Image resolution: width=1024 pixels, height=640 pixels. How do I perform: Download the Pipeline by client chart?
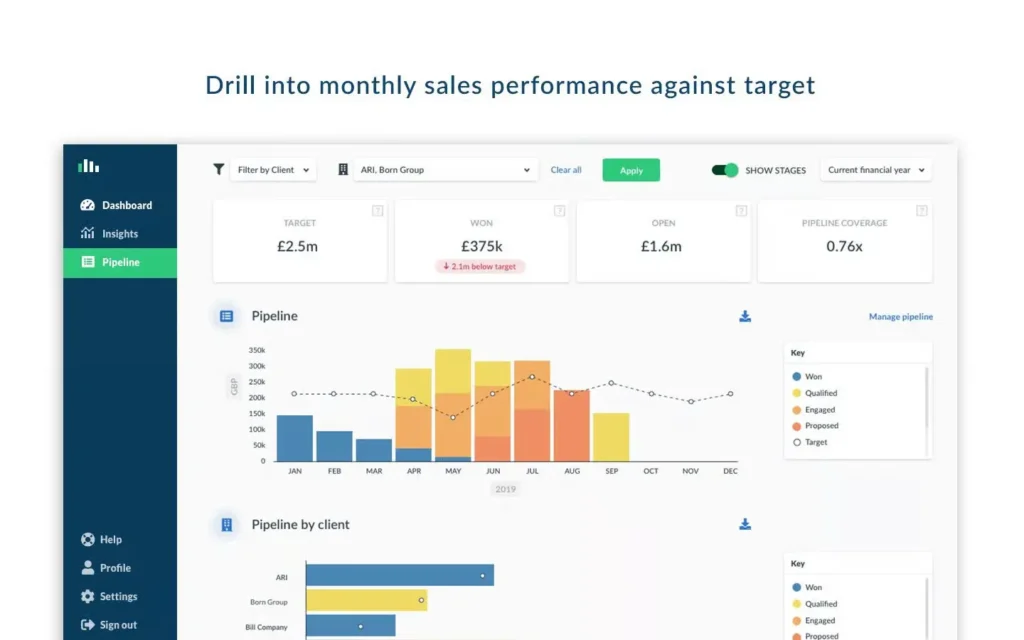[745, 523]
